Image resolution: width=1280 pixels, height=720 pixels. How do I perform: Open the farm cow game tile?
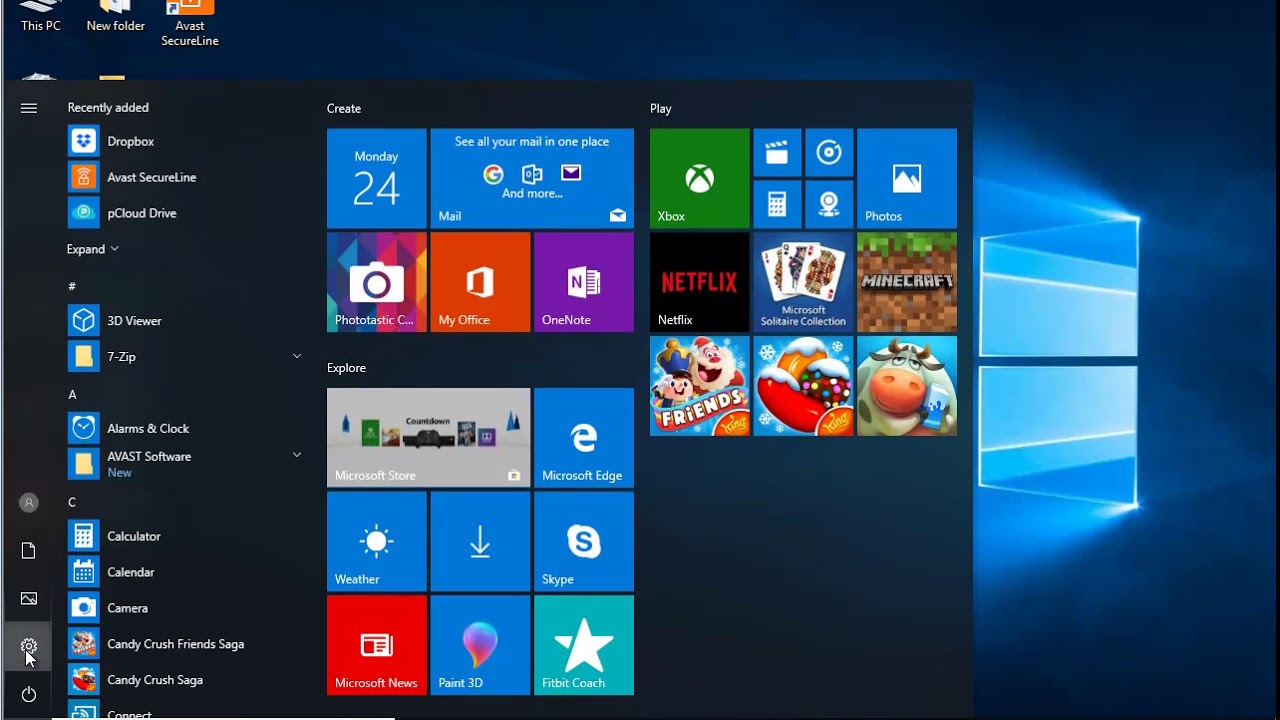point(907,386)
